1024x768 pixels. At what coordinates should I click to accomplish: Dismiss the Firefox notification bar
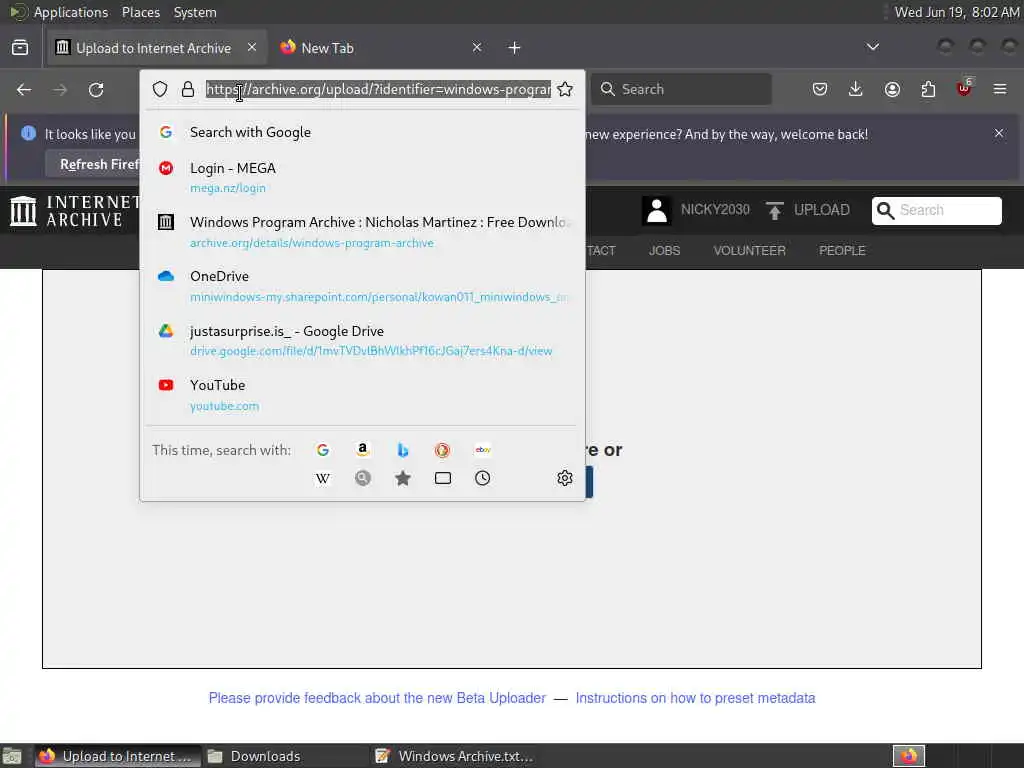999,133
